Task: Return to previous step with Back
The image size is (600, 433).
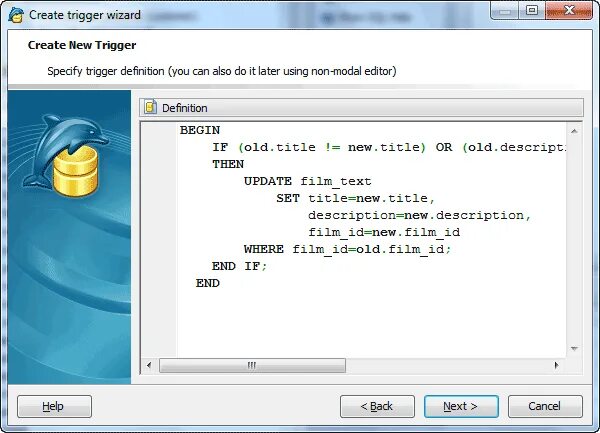Action: (377, 406)
